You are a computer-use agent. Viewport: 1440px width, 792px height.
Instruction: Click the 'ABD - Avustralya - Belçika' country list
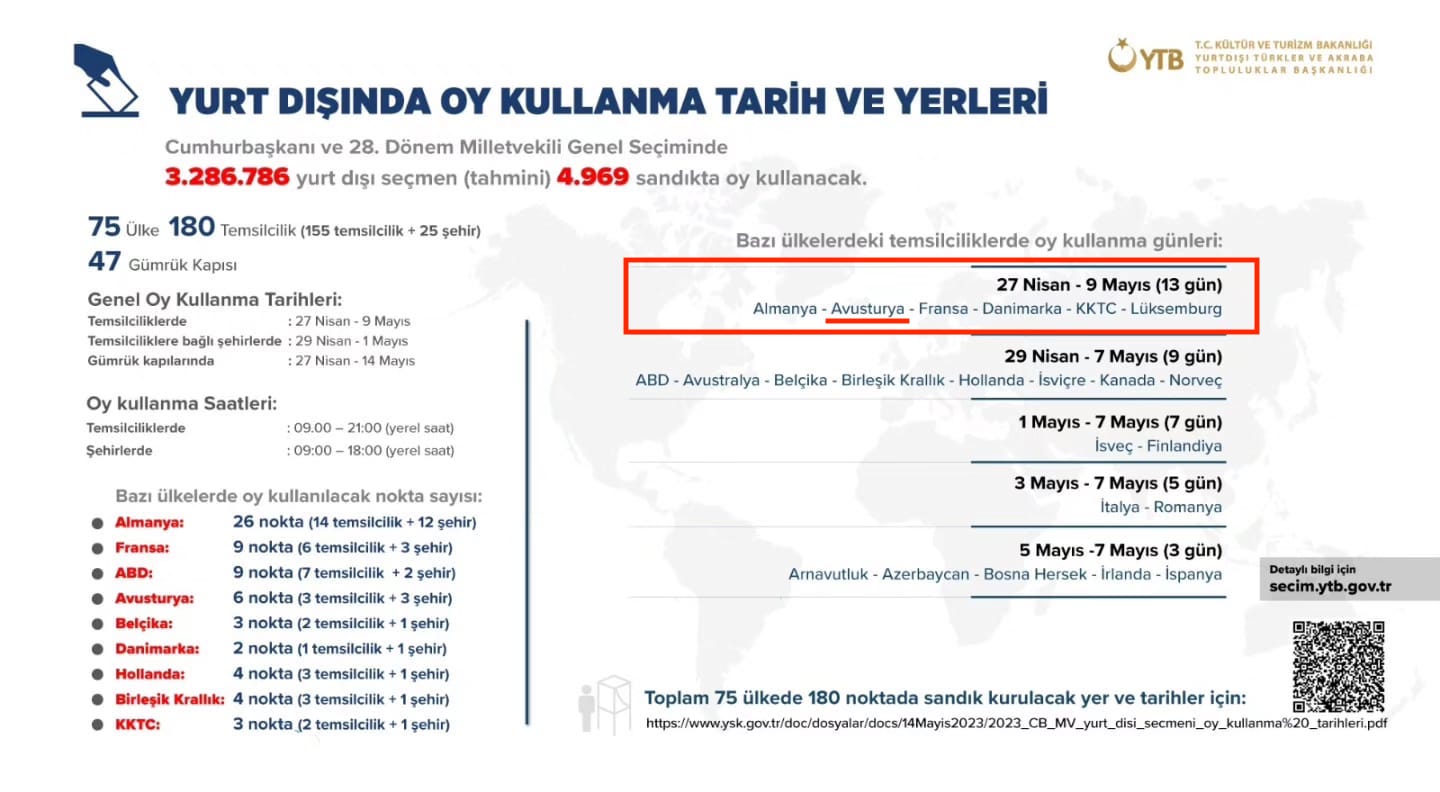point(929,381)
